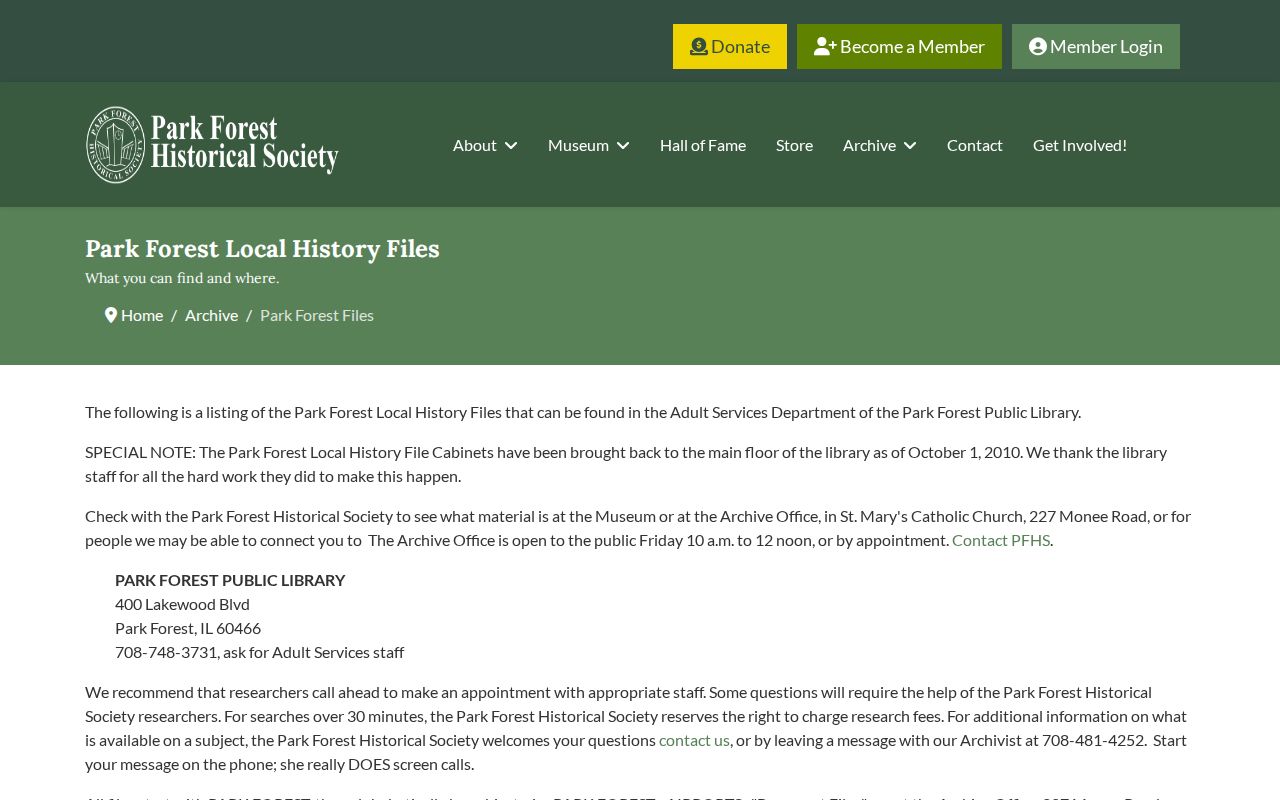Click the 'Park Forest Local History Files' heading
Viewport: 1280px width, 800px height.
click(262, 249)
